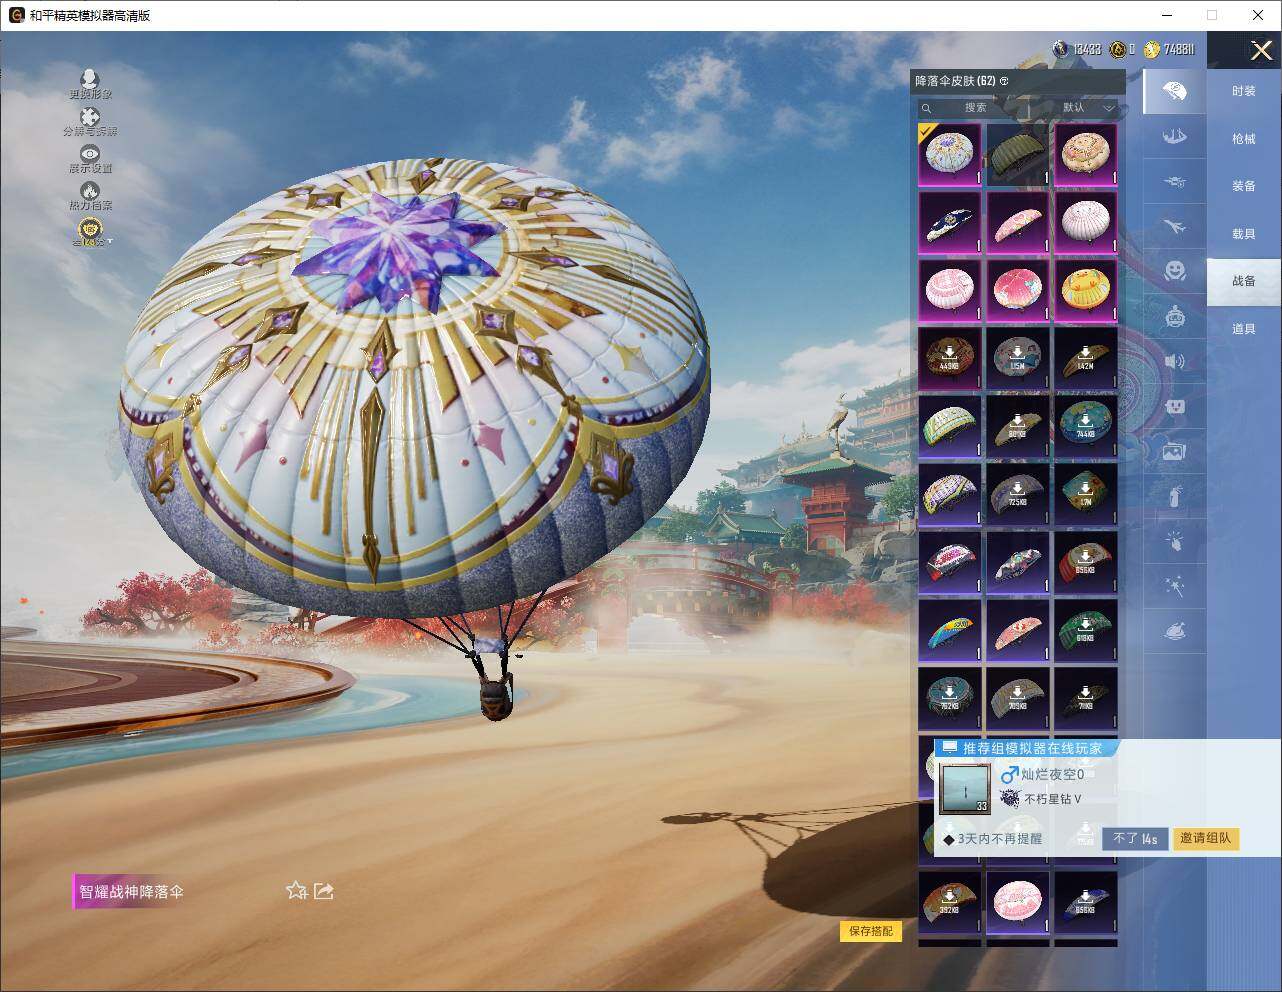
Task: Switch to the 枪械 tab
Action: pos(1244,139)
